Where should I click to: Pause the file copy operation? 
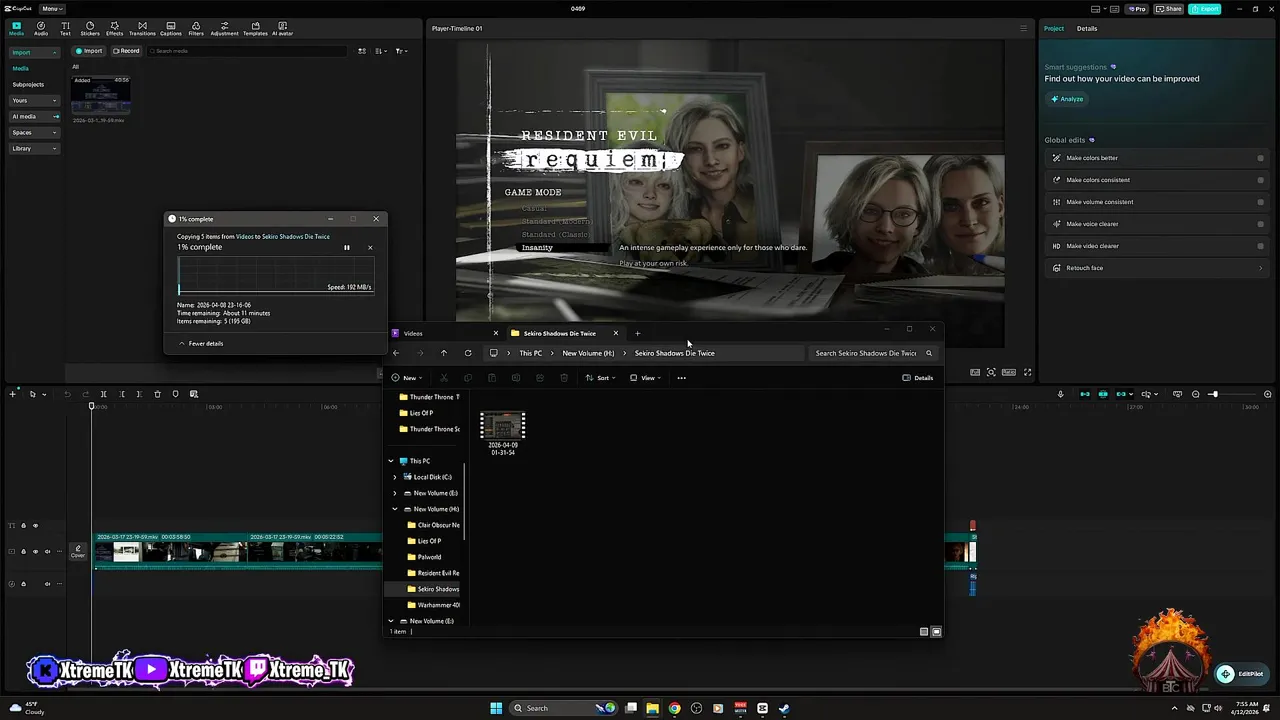click(347, 248)
